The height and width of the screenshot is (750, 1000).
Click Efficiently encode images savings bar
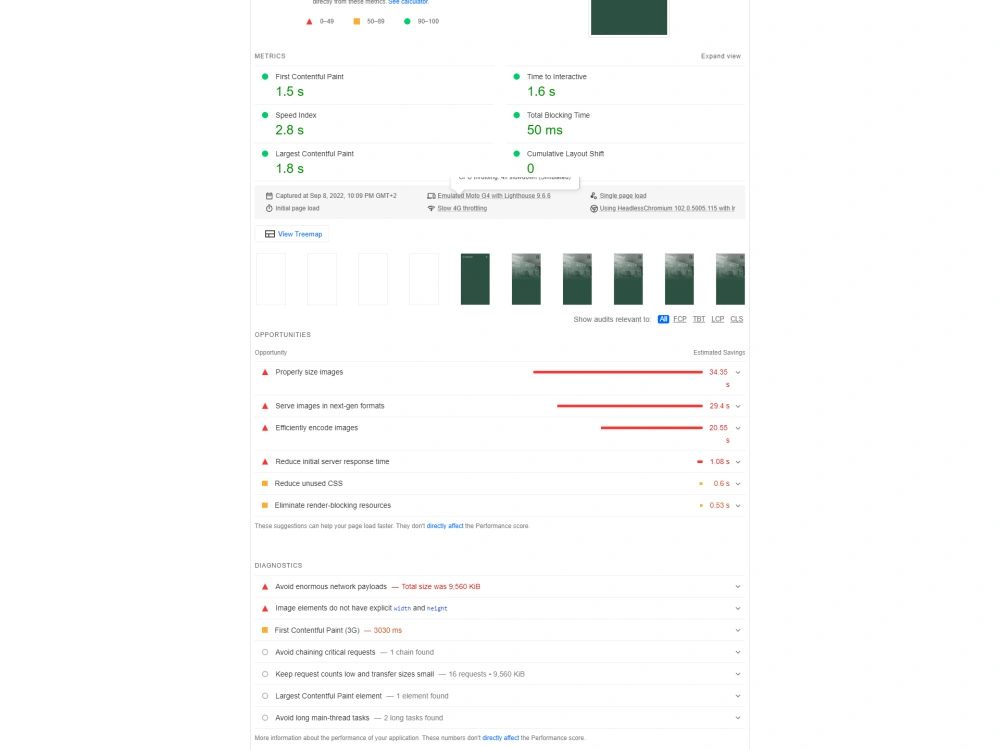point(651,428)
